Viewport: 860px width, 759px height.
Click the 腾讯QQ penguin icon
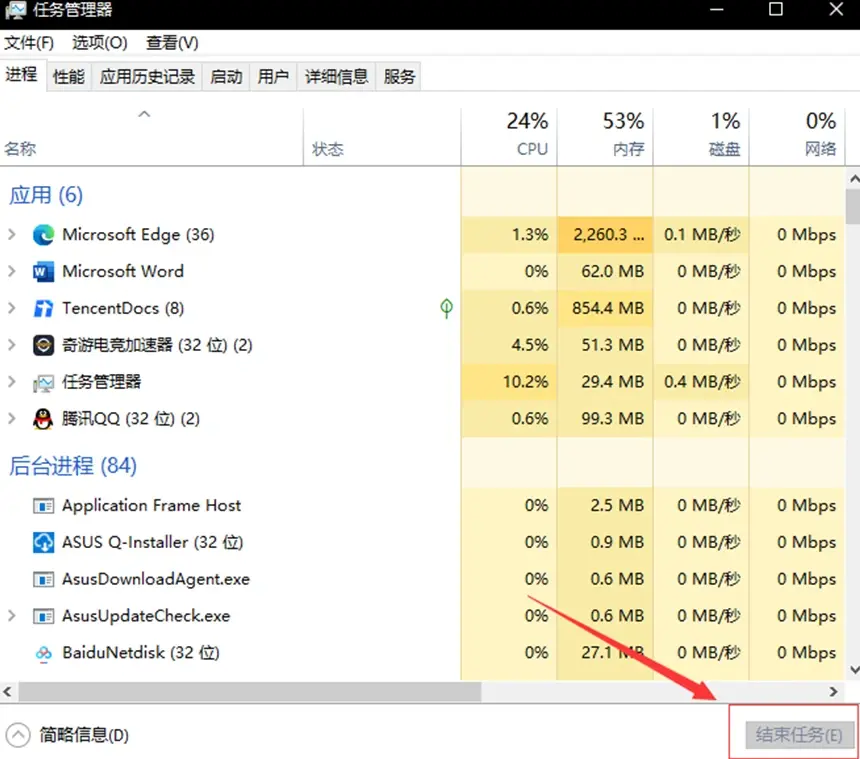pos(43,419)
